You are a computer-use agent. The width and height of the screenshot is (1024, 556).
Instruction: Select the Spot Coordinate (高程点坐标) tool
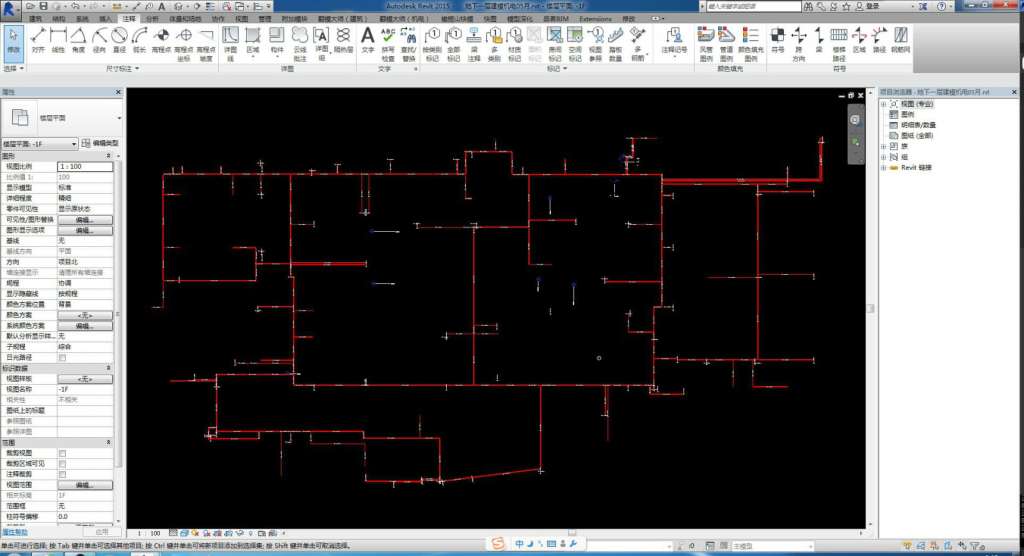coord(184,44)
